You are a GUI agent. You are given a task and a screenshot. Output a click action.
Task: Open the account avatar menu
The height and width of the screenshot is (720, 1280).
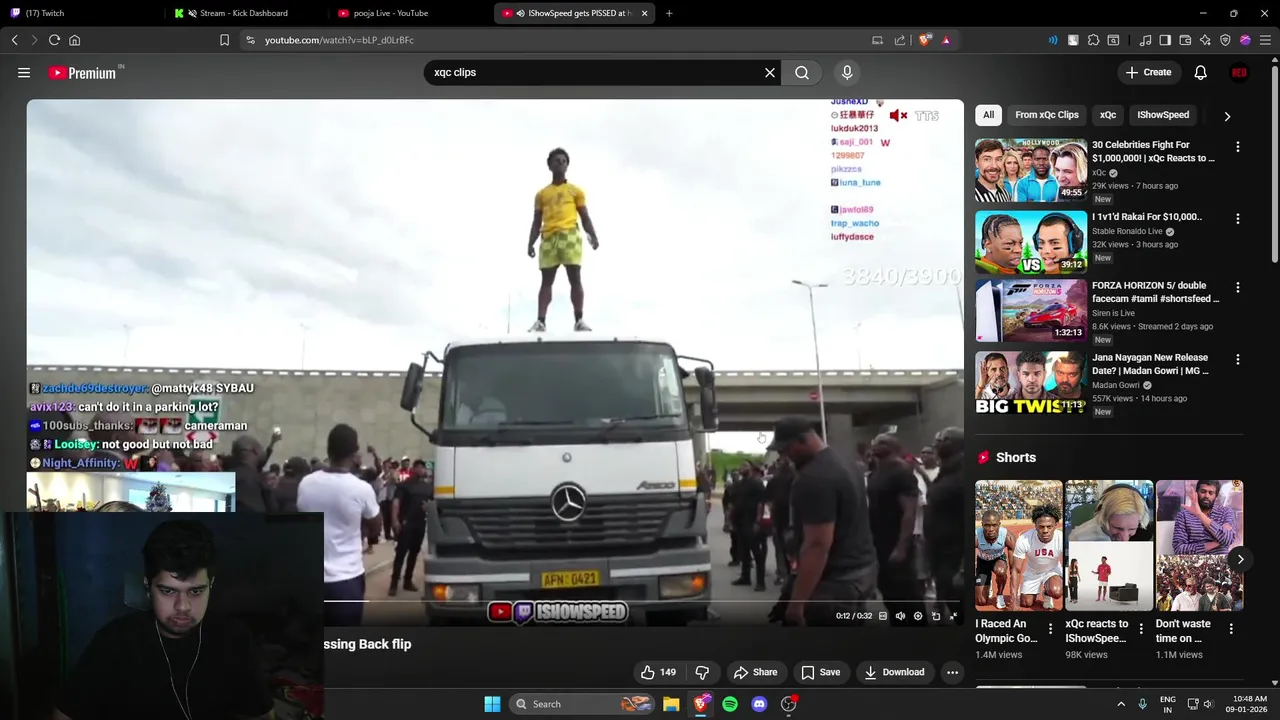(x=1239, y=72)
